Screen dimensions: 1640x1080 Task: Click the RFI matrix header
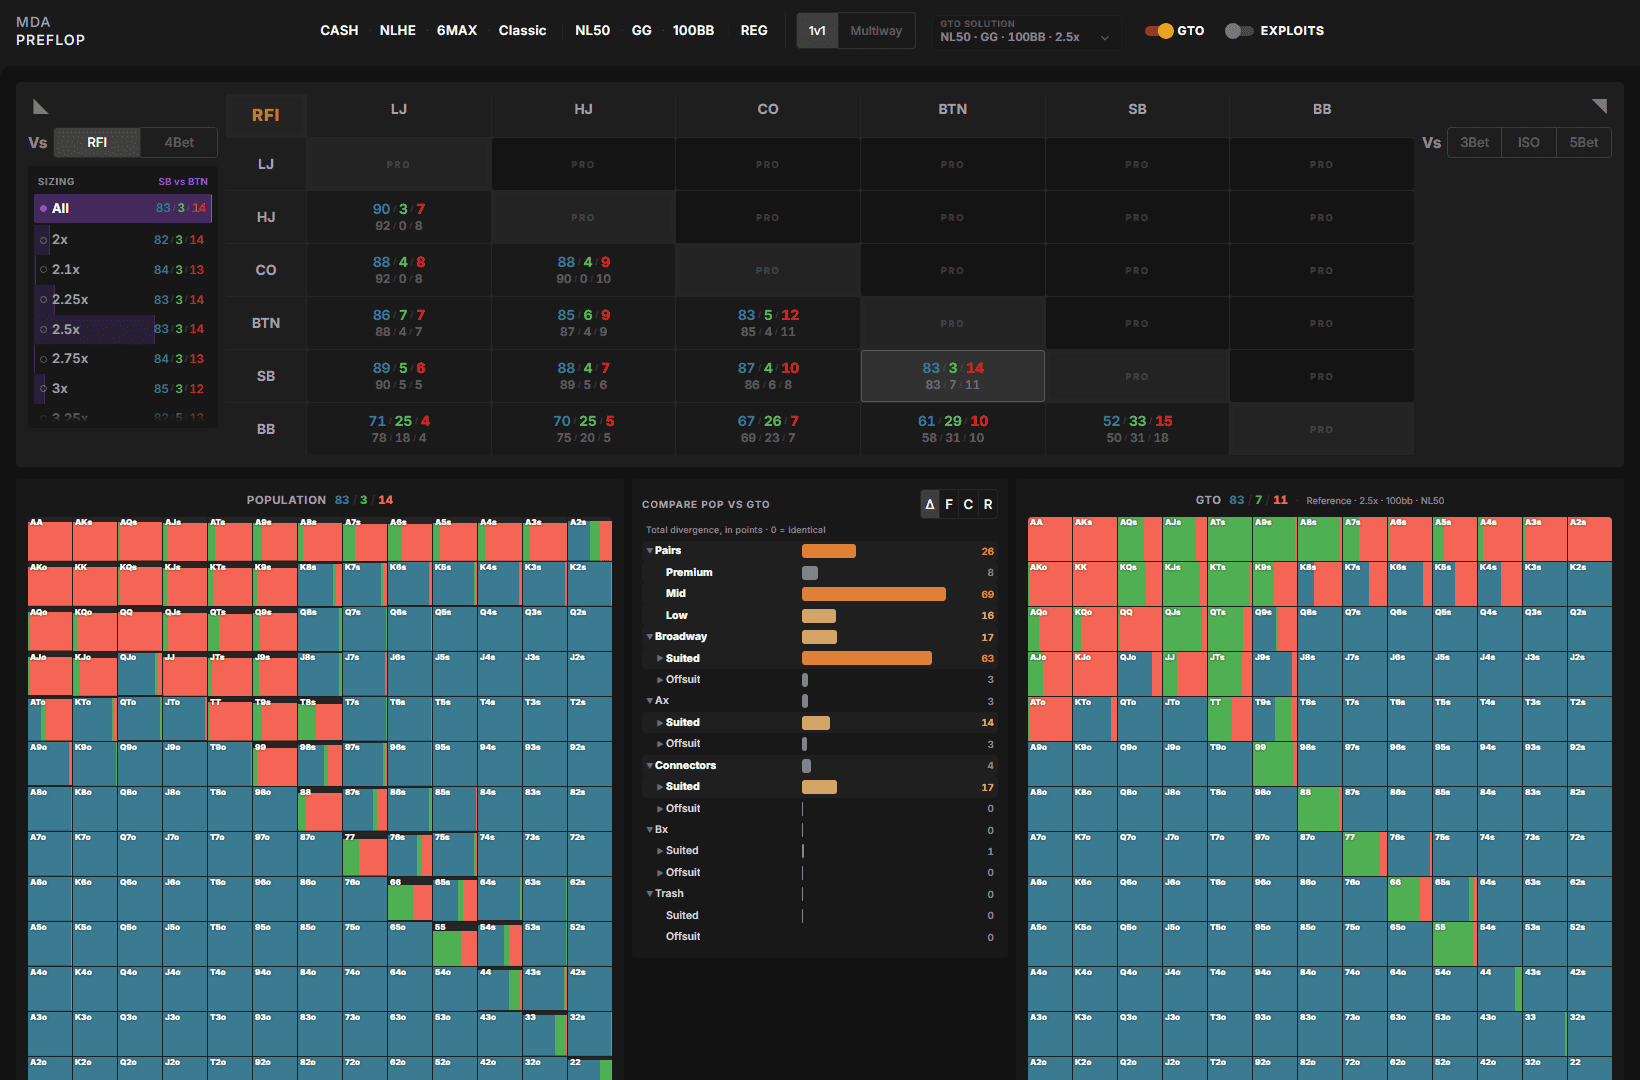tap(266, 115)
